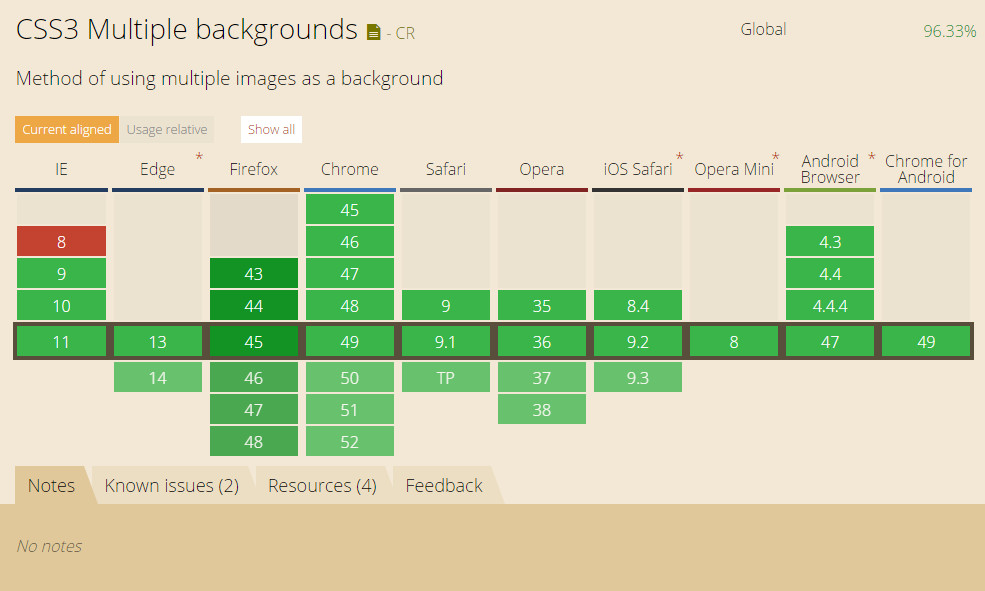Select the Firefox 44 version cell
Viewport: 985px width, 591px height.
coord(253,305)
